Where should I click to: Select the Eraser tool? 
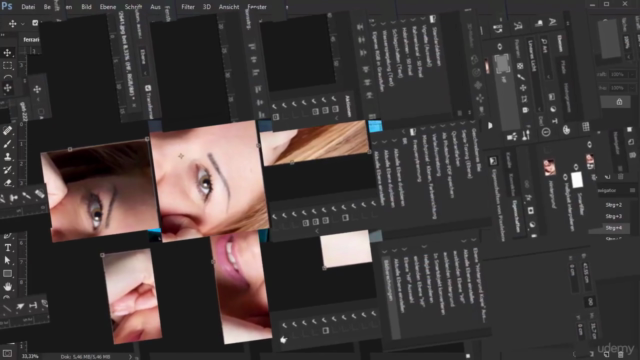[x=7, y=182]
